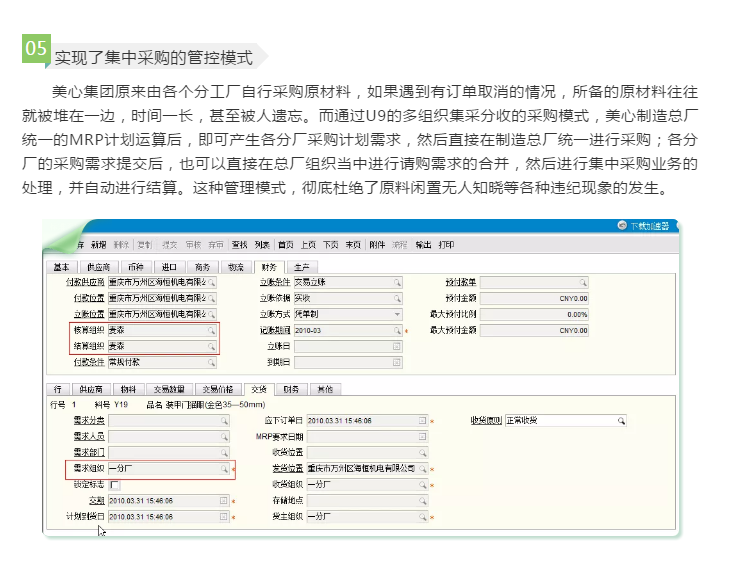Switch to the 进口 tab
This screenshot has height=568, width=730.
coord(169,267)
